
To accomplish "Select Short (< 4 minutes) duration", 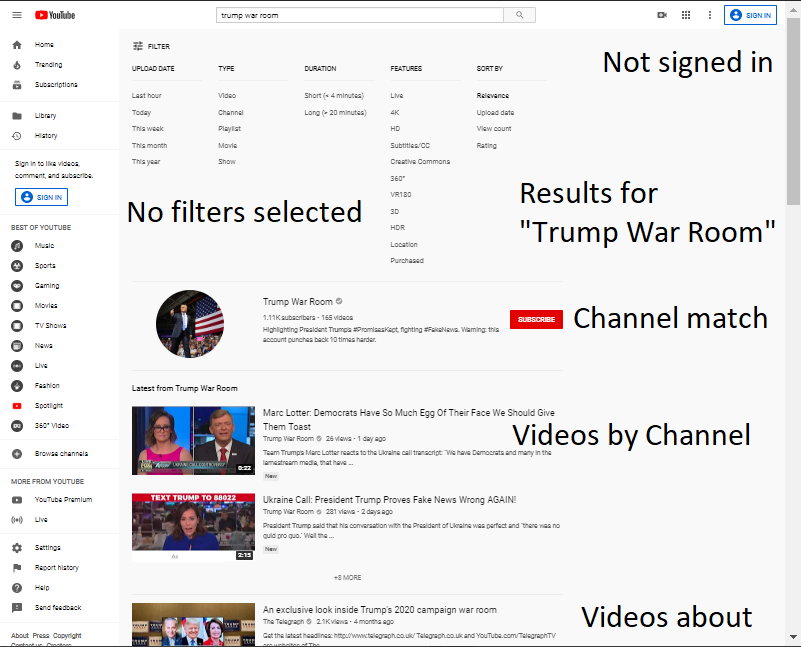I will click(x=334, y=95).
